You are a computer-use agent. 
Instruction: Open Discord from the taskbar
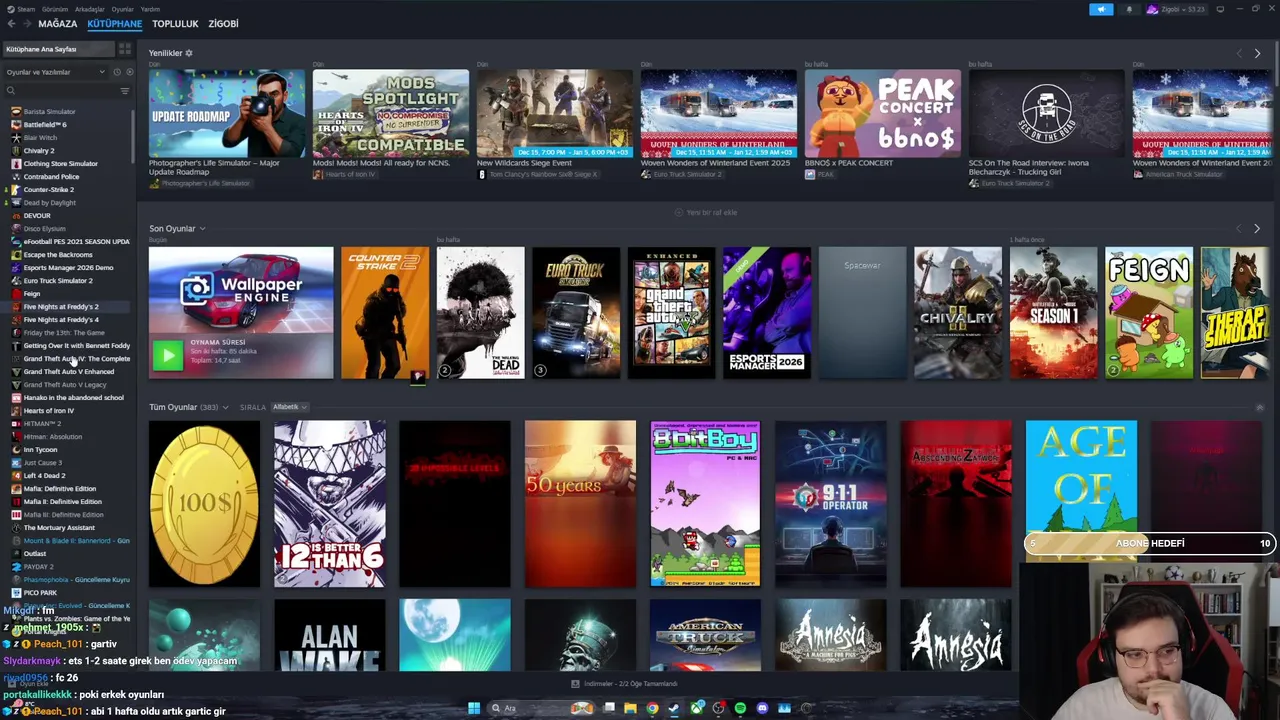click(x=762, y=708)
